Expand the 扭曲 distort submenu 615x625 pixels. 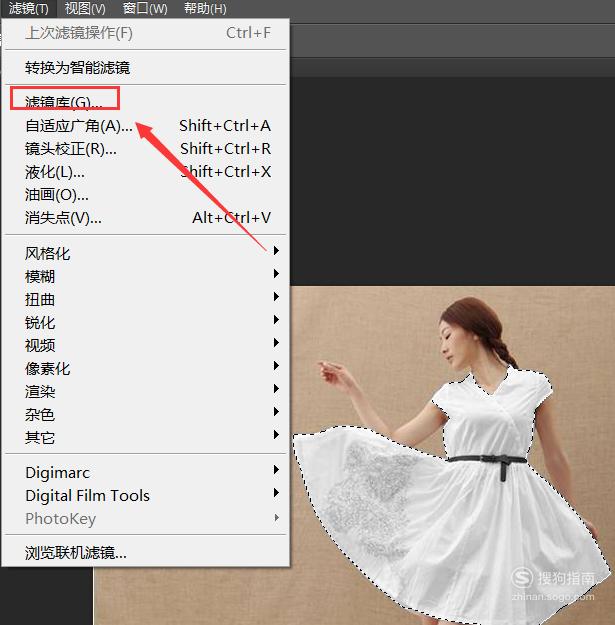click(x=145, y=300)
